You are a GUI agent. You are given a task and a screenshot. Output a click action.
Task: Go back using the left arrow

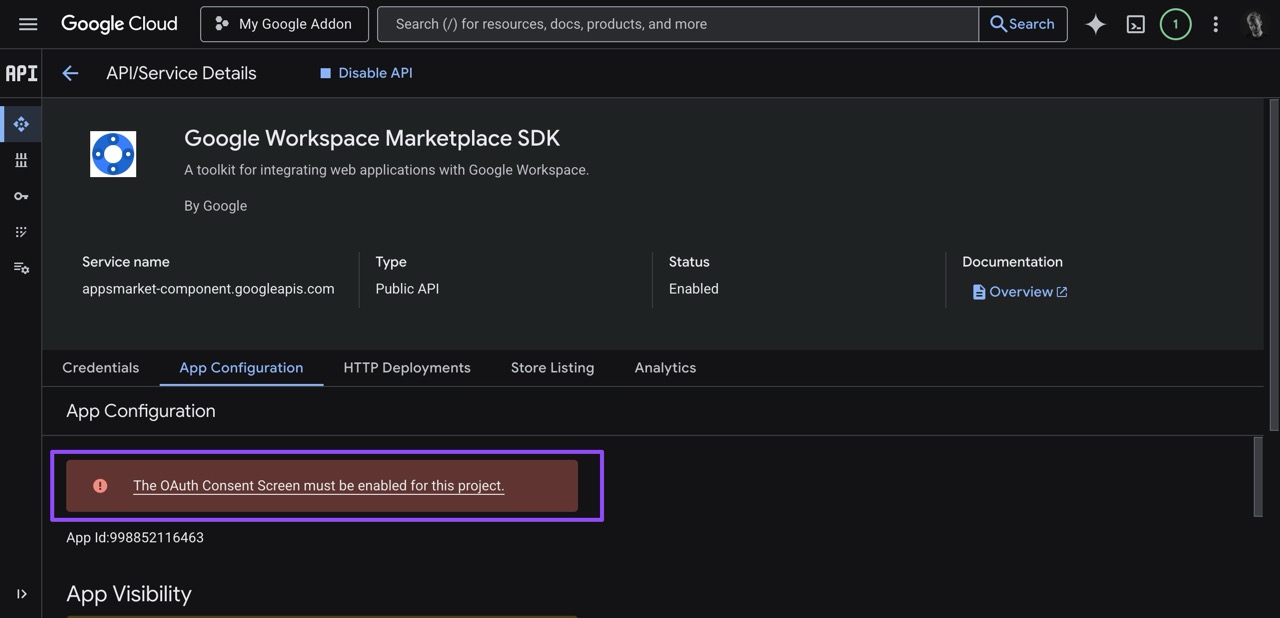point(70,73)
